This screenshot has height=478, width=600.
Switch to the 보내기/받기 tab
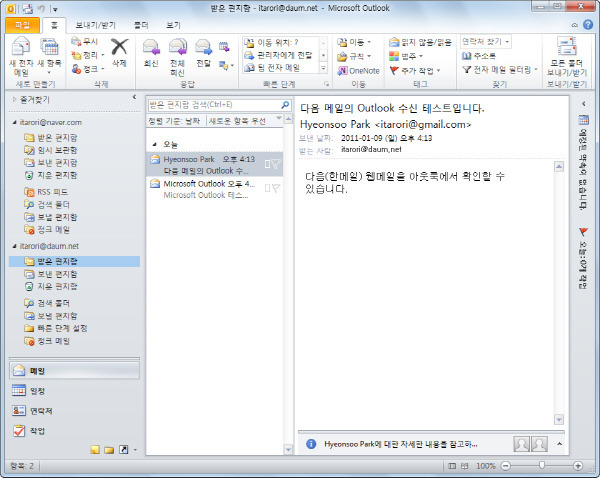tap(95, 25)
